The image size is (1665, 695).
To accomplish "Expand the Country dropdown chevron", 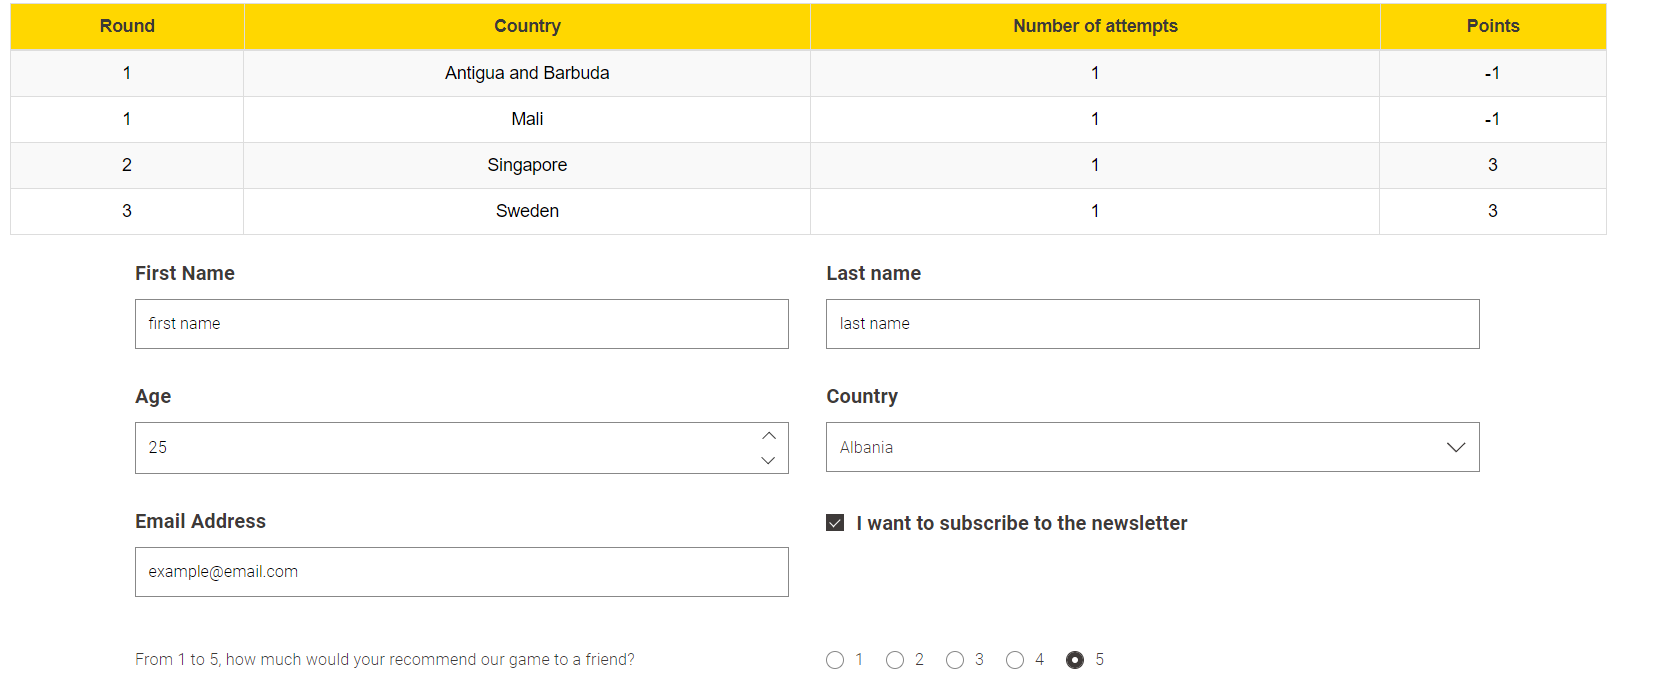I will [1455, 447].
